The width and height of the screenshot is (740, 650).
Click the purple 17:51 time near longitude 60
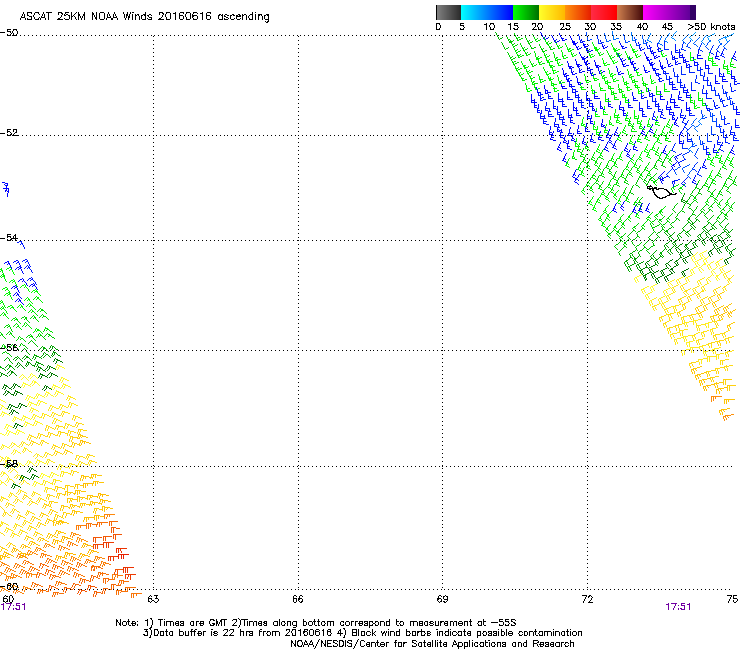tap(13, 607)
